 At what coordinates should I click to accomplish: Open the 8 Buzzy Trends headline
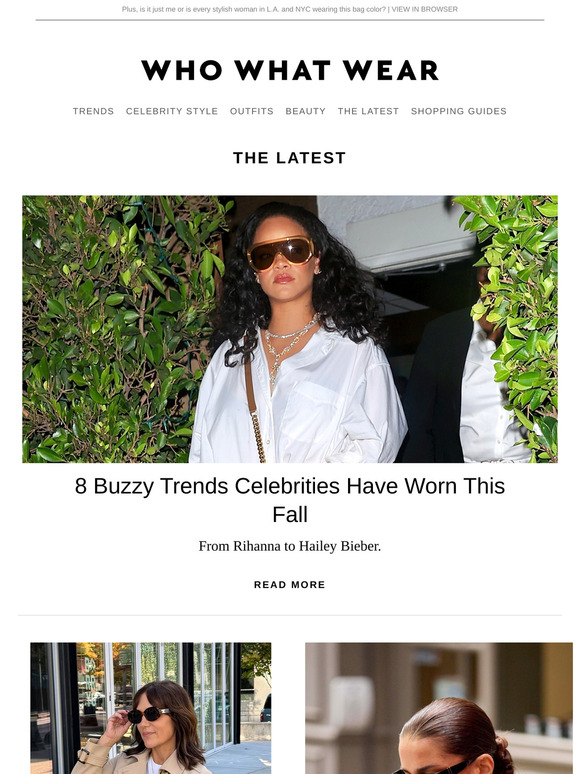pos(290,500)
